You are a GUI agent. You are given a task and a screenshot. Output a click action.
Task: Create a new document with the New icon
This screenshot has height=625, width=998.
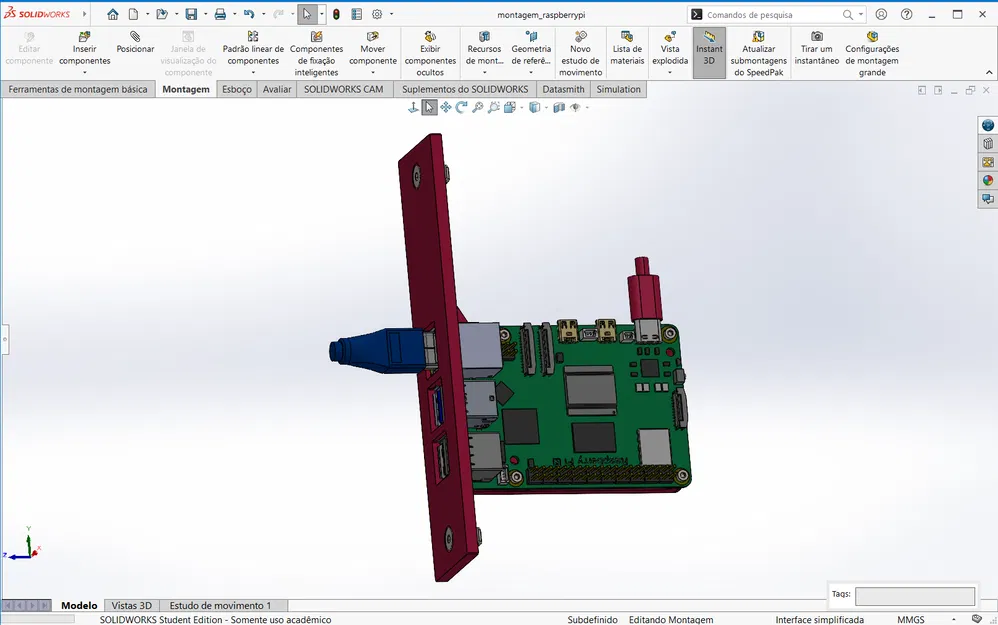pyautogui.click(x=134, y=14)
